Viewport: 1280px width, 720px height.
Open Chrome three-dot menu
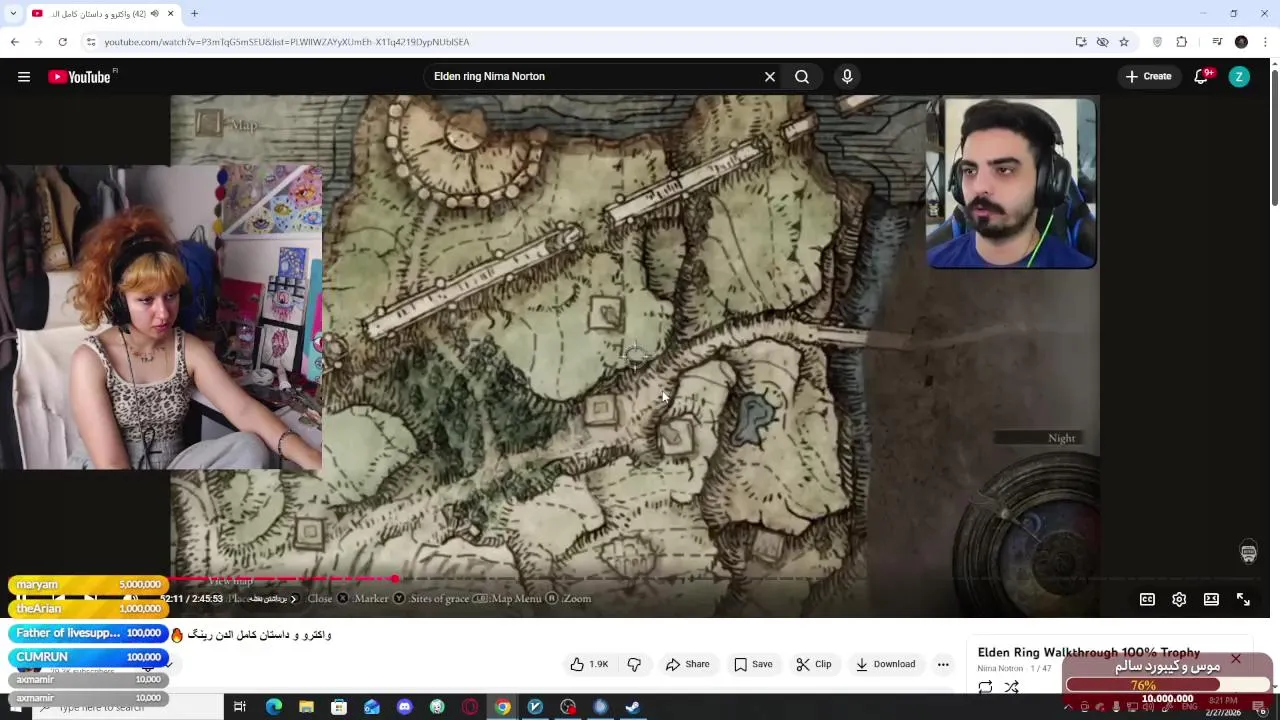pyautogui.click(x=1265, y=42)
